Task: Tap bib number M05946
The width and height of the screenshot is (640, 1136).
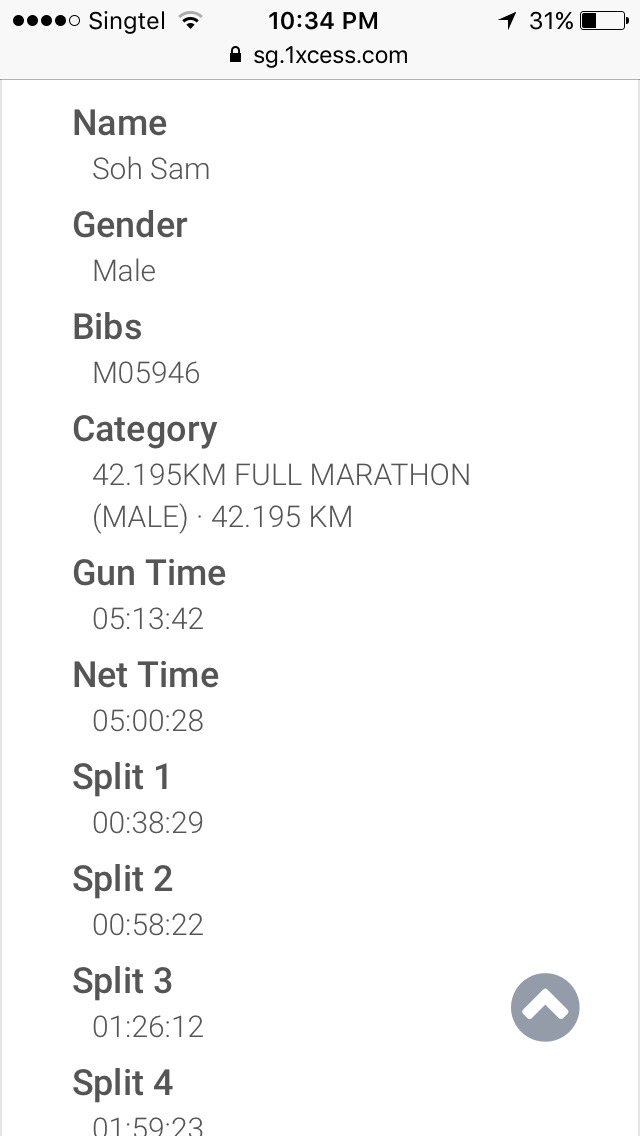Action: coord(146,373)
